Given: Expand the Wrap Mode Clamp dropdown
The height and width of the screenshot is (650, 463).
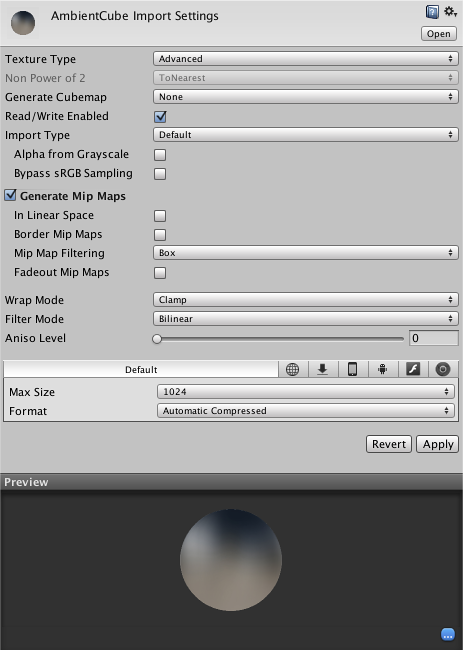Looking at the screenshot, I should [x=306, y=299].
